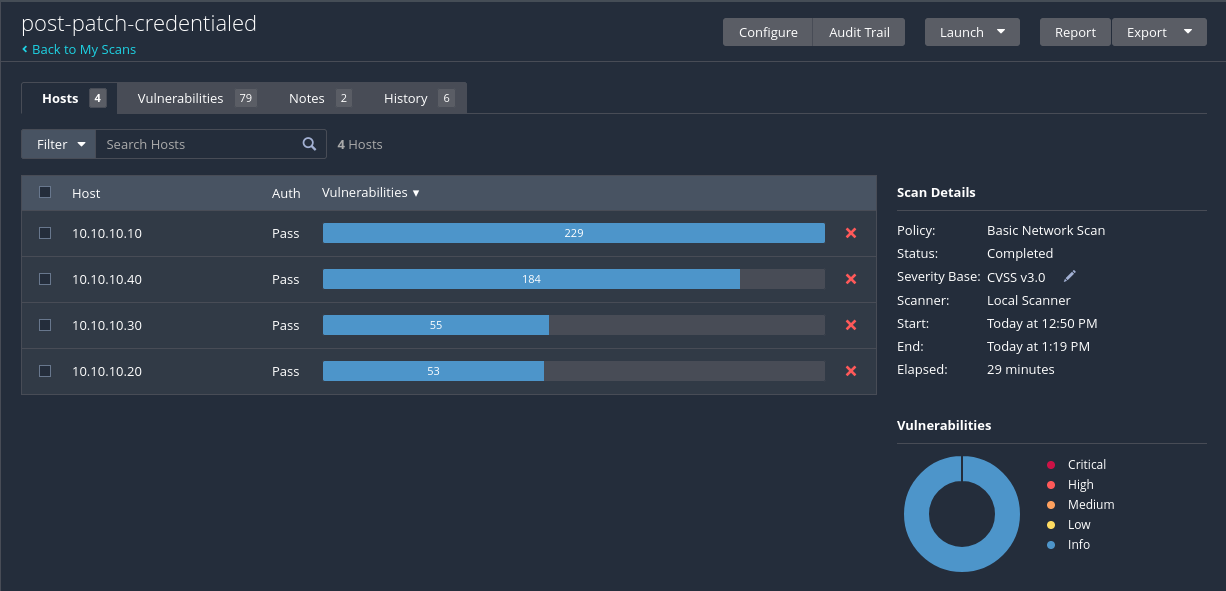Click the 53 vulnerabilities bar for 10.10.10.20

(x=433, y=371)
